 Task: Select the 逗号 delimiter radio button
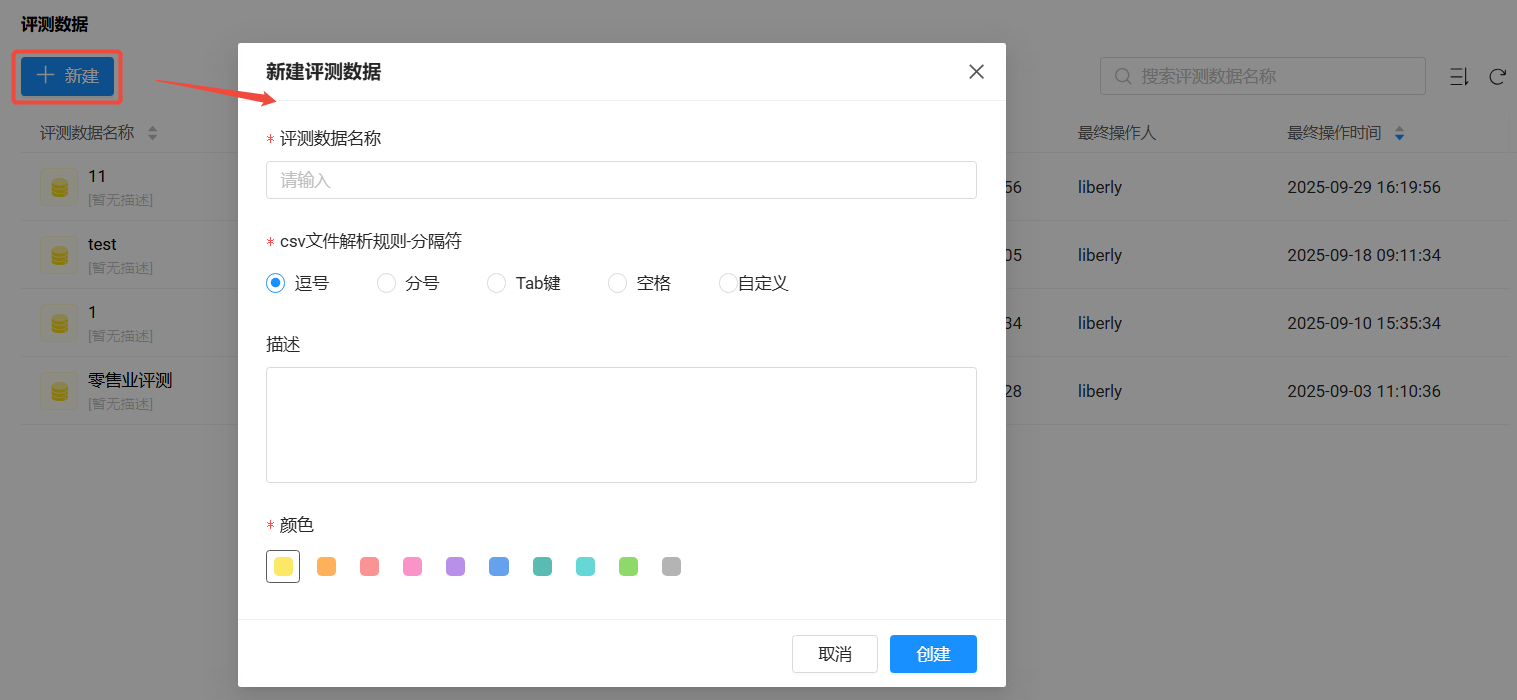click(x=276, y=284)
